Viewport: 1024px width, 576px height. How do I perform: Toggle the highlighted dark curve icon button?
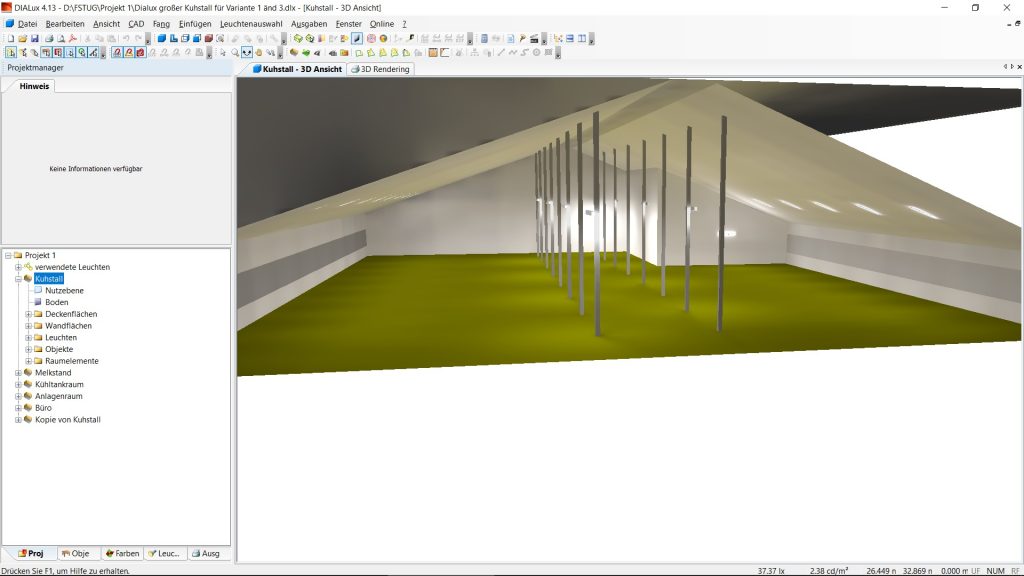[357, 39]
